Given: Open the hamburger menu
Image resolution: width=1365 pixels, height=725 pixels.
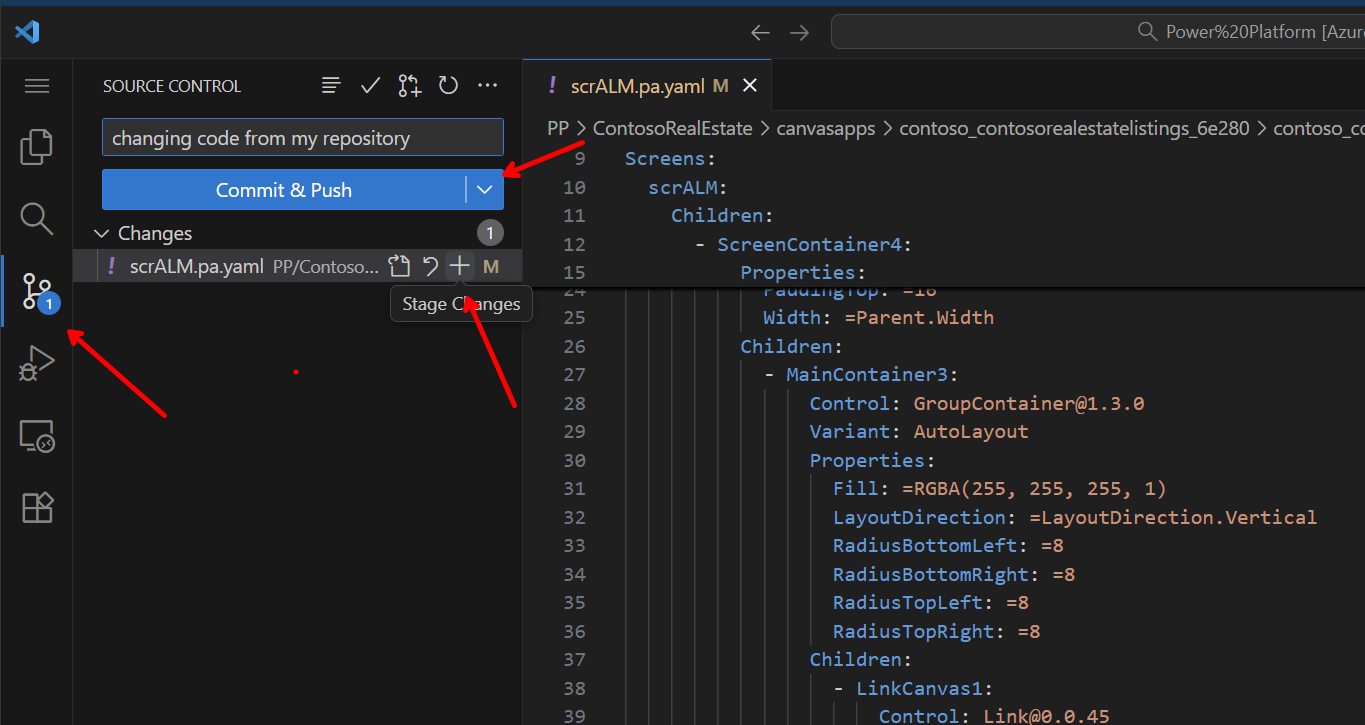Looking at the screenshot, I should coord(36,86).
